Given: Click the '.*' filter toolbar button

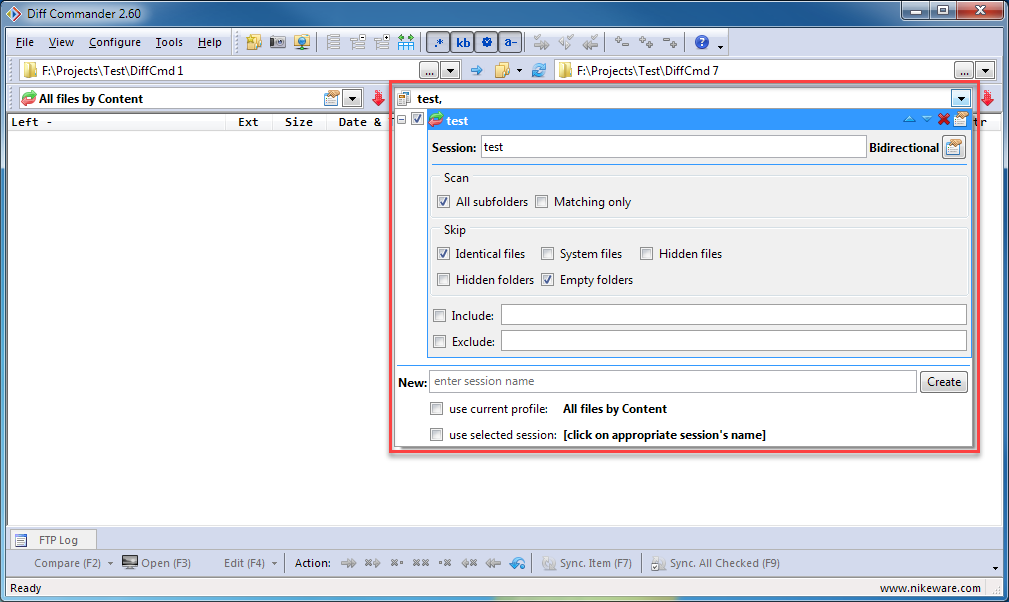Looking at the screenshot, I should (x=438, y=42).
